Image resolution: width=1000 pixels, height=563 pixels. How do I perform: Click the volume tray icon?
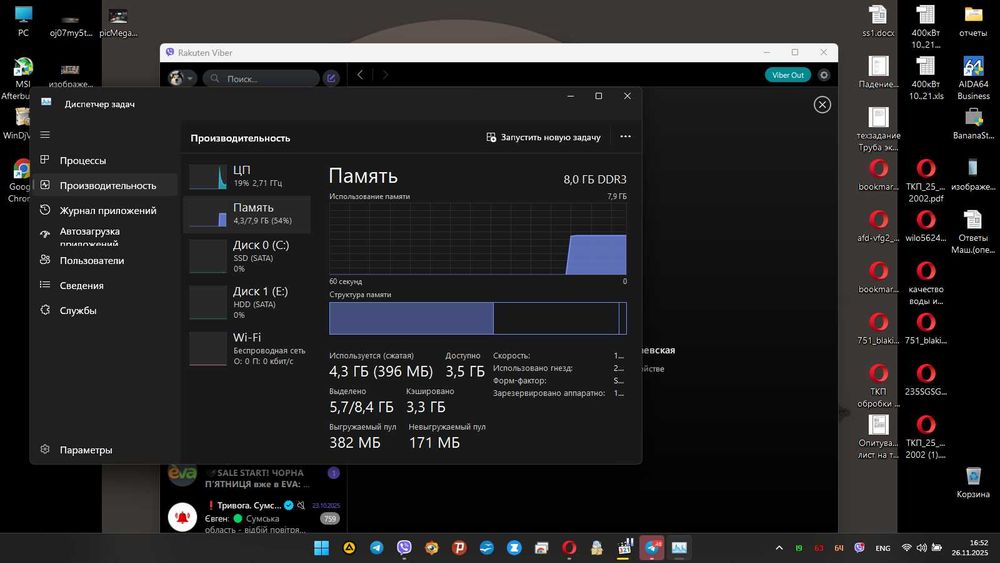(922, 548)
